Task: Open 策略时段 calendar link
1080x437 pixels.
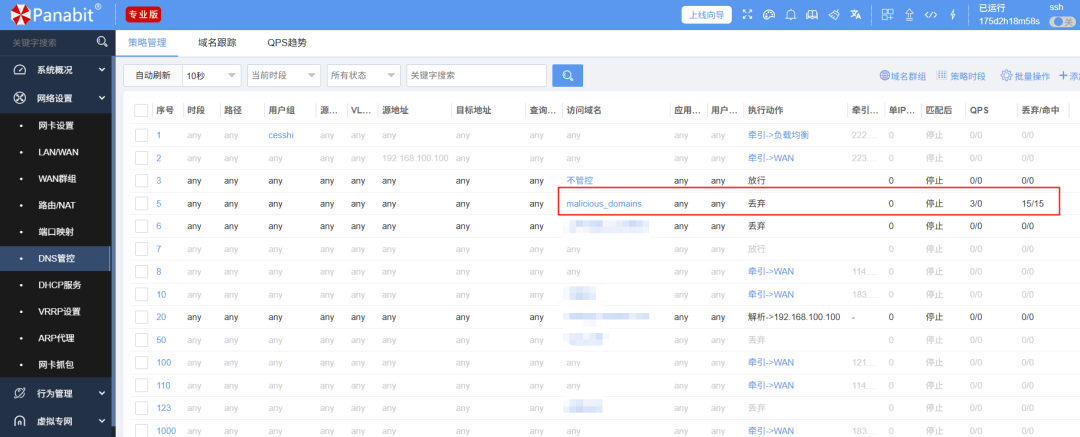Action: pos(962,76)
